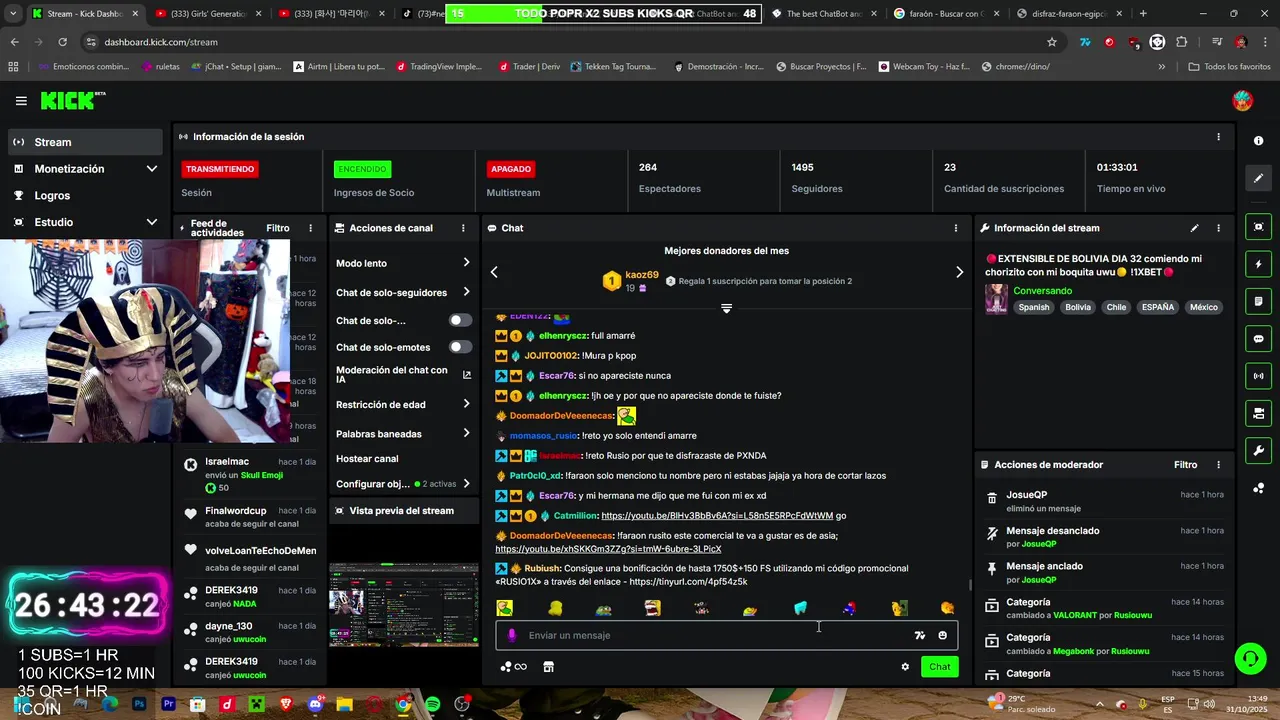The image size is (1280, 720).
Task: Expand Restricción de edad options
Action: 466,404
